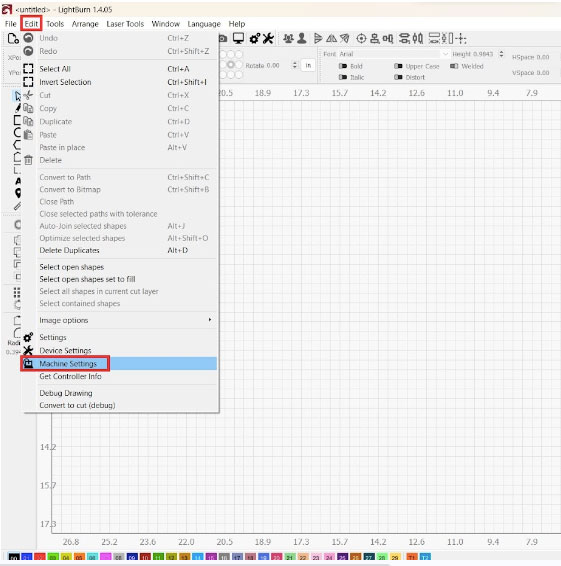Click the wrench Device Settings toolbar icon

(x=268, y=38)
